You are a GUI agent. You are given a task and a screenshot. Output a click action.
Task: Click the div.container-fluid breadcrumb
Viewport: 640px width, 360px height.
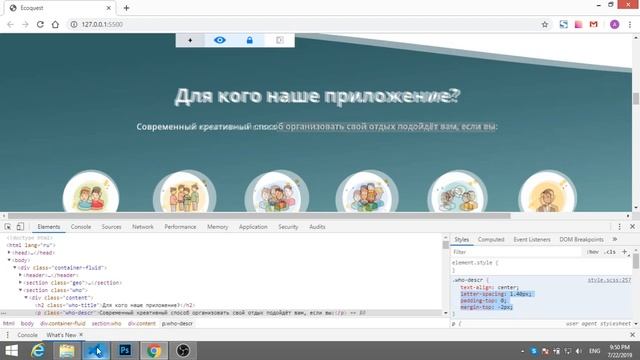pos(63,324)
